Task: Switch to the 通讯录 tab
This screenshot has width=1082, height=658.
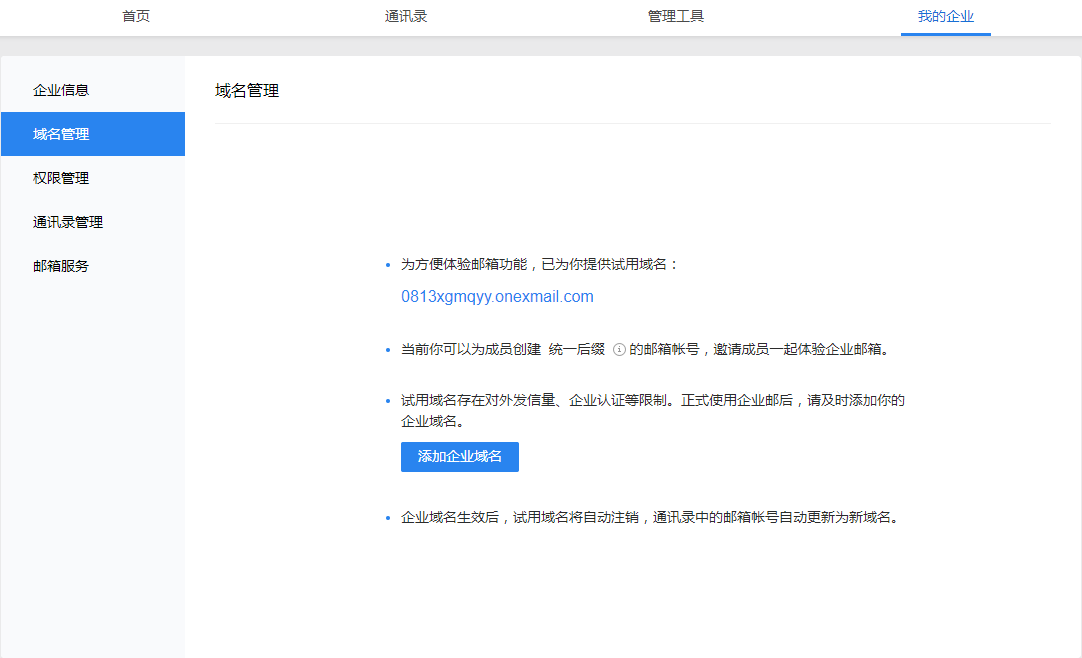Action: click(x=406, y=17)
